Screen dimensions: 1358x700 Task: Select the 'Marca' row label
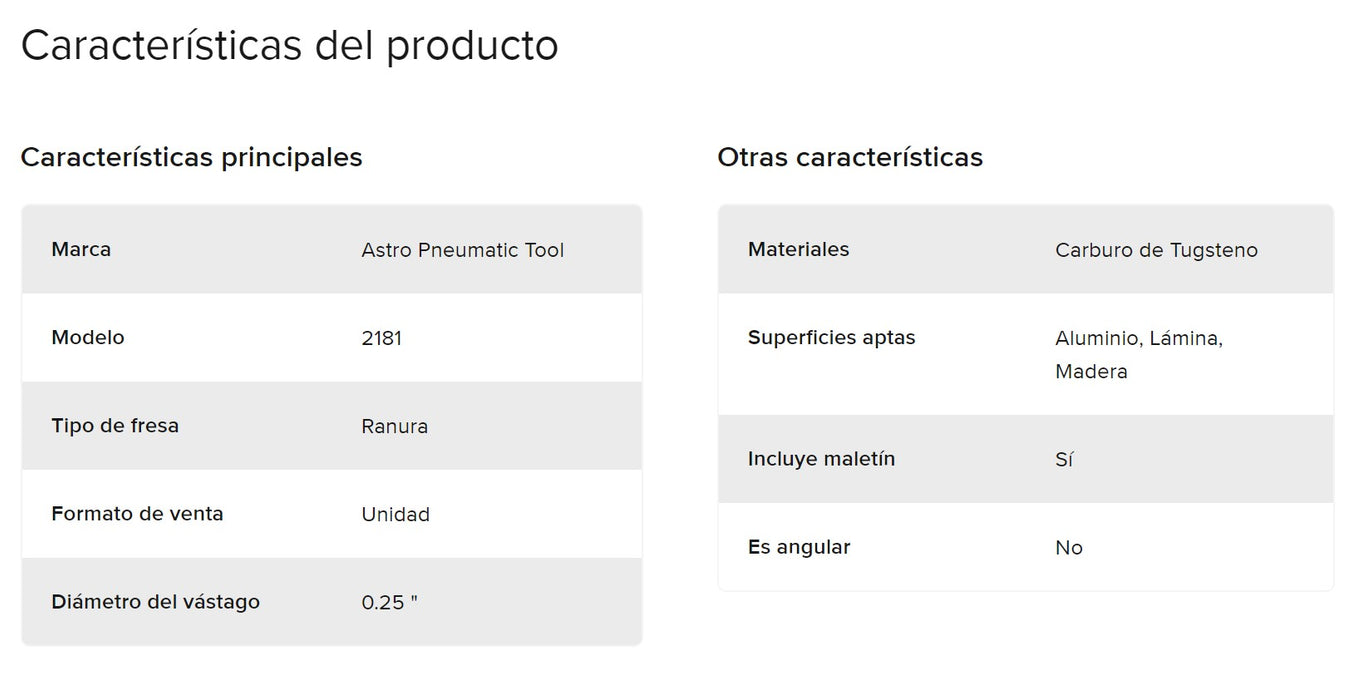coord(81,249)
